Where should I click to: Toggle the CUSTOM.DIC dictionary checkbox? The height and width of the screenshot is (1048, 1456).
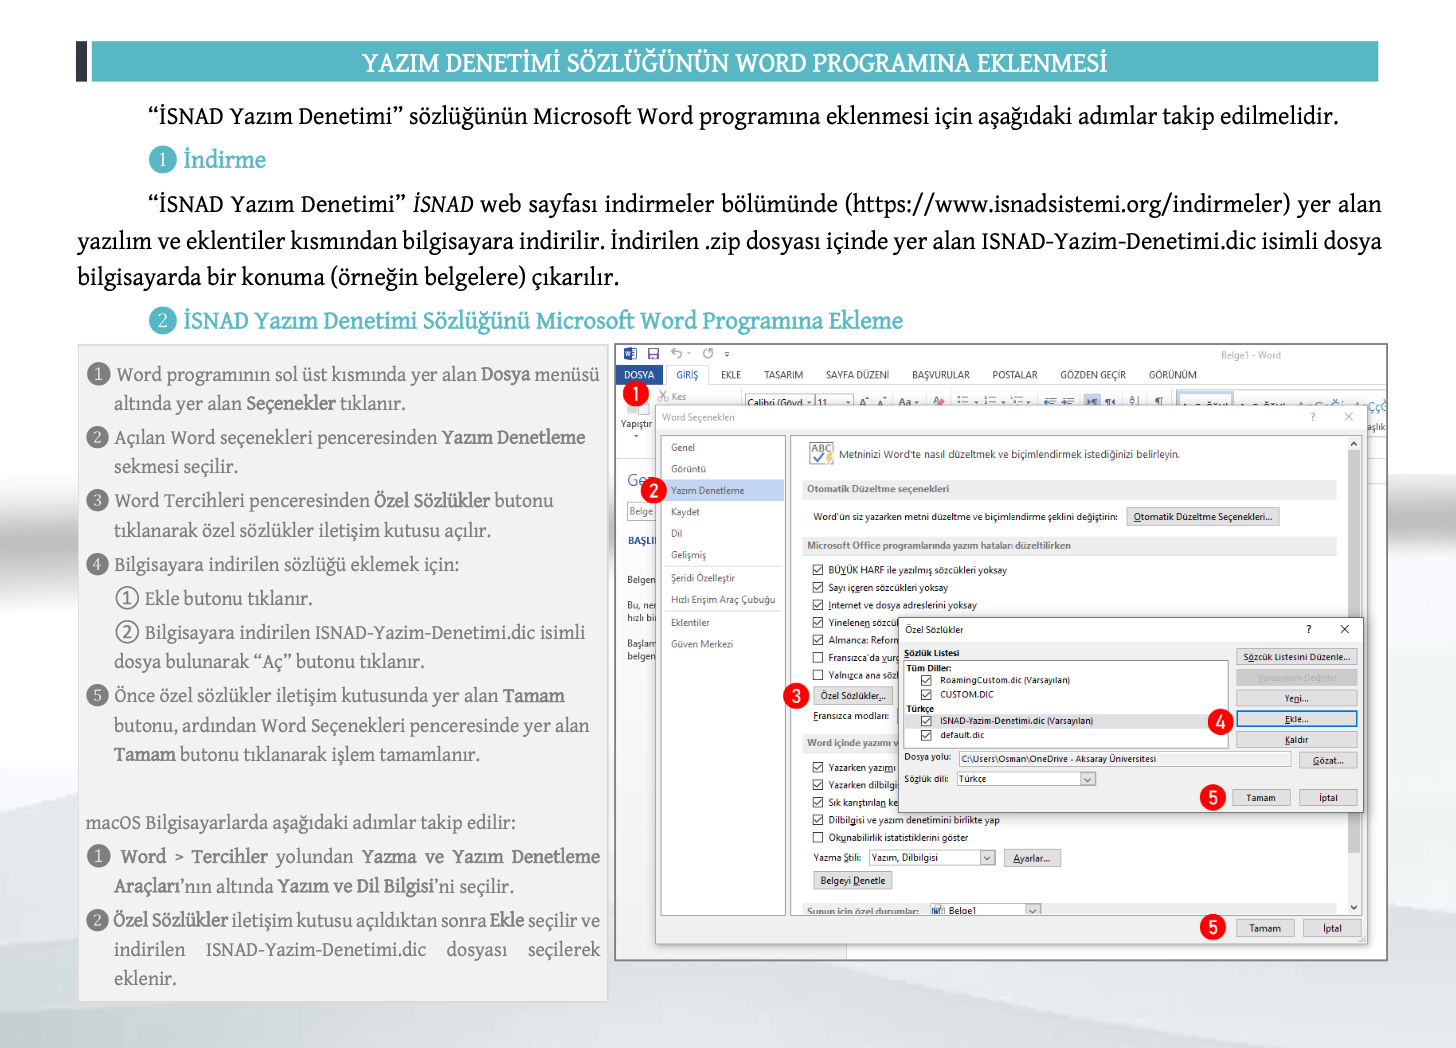[x=926, y=694]
